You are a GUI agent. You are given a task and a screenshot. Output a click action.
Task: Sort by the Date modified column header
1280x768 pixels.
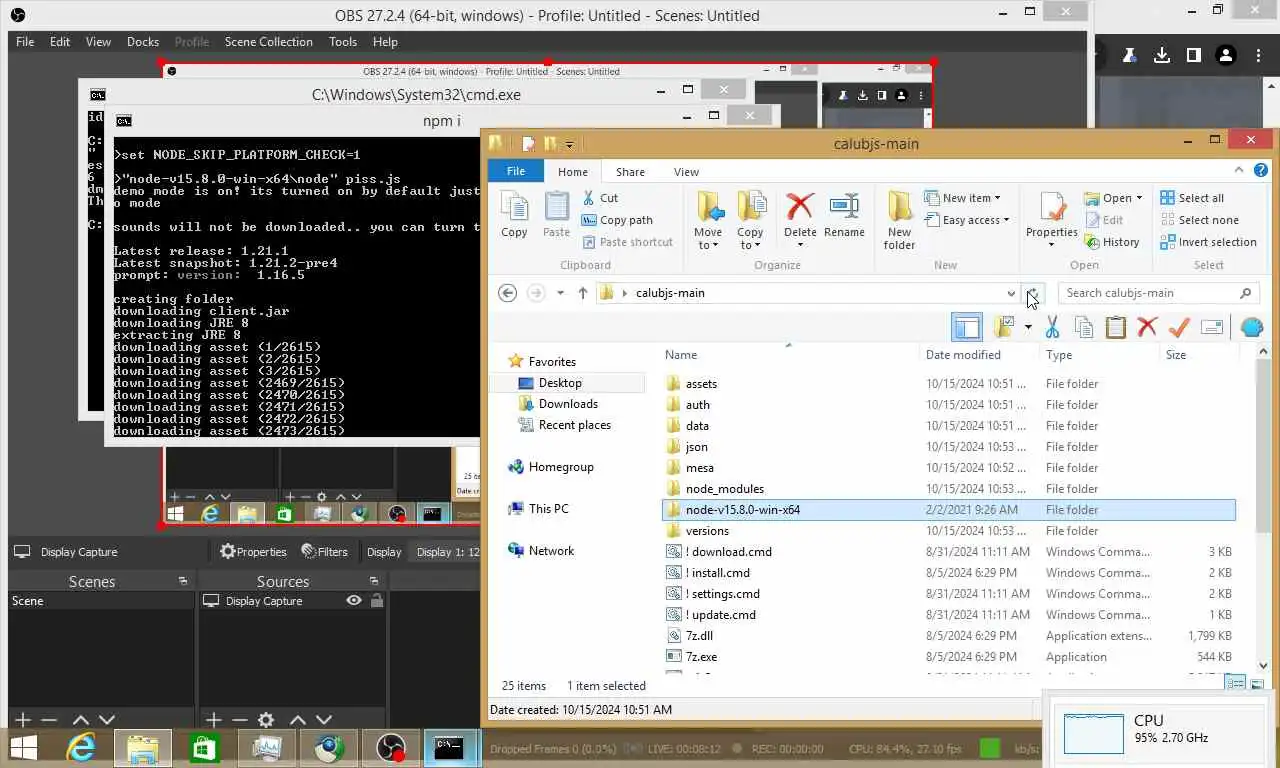(x=963, y=355)
